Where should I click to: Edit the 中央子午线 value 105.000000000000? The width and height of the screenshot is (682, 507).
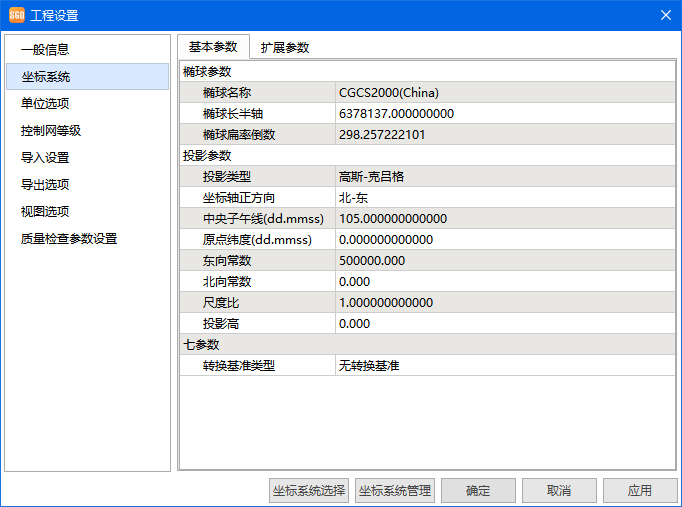(x=505, y=218)
